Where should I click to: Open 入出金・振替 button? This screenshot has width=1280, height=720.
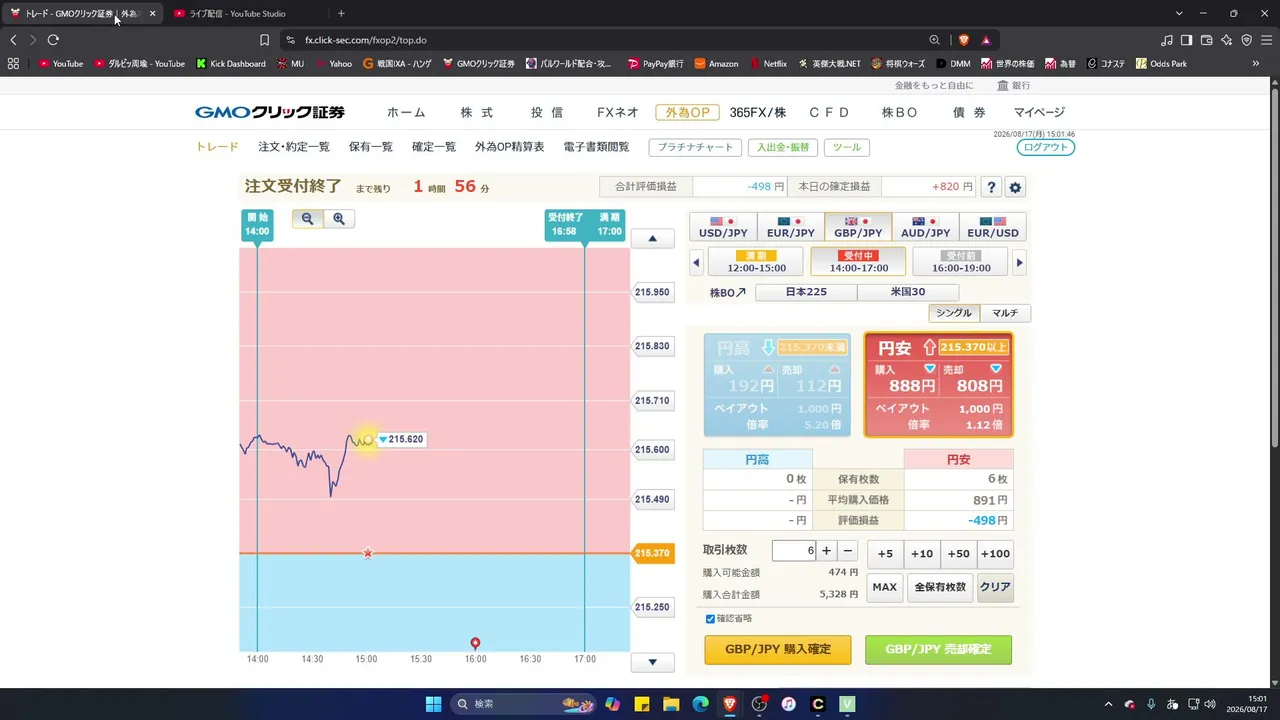coord(784,147)
